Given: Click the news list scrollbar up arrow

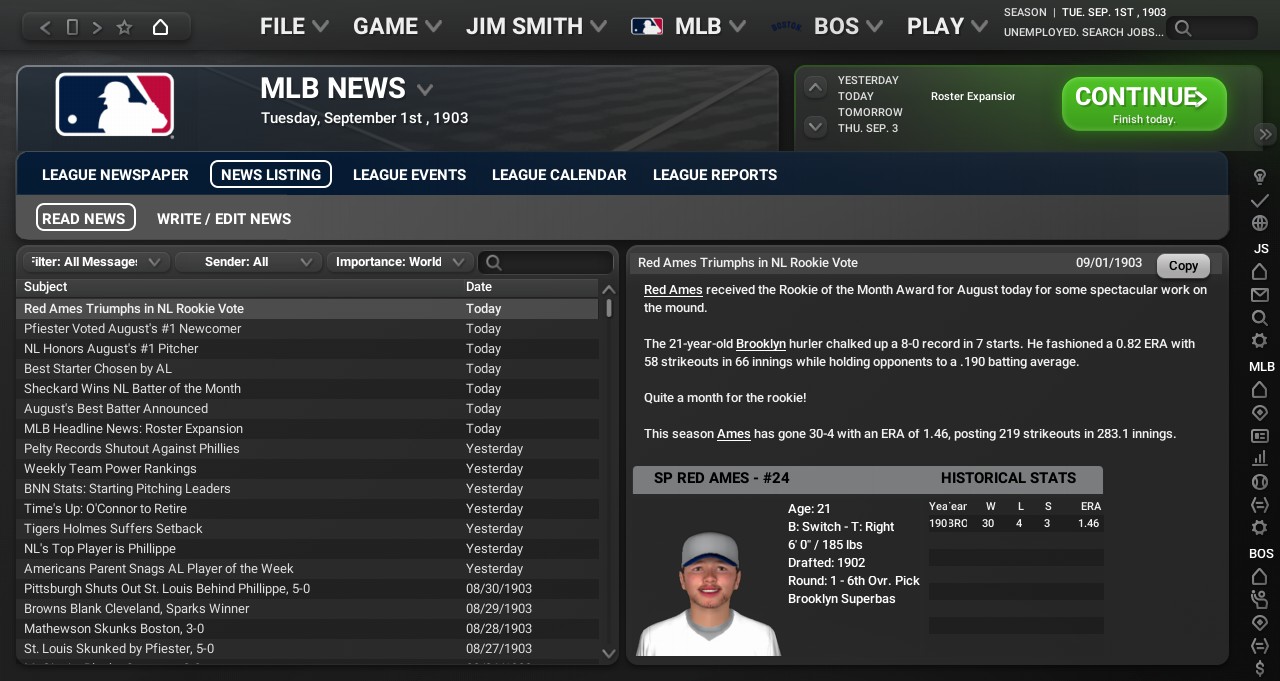Looking at the screenshot, I should click(608, 289).
